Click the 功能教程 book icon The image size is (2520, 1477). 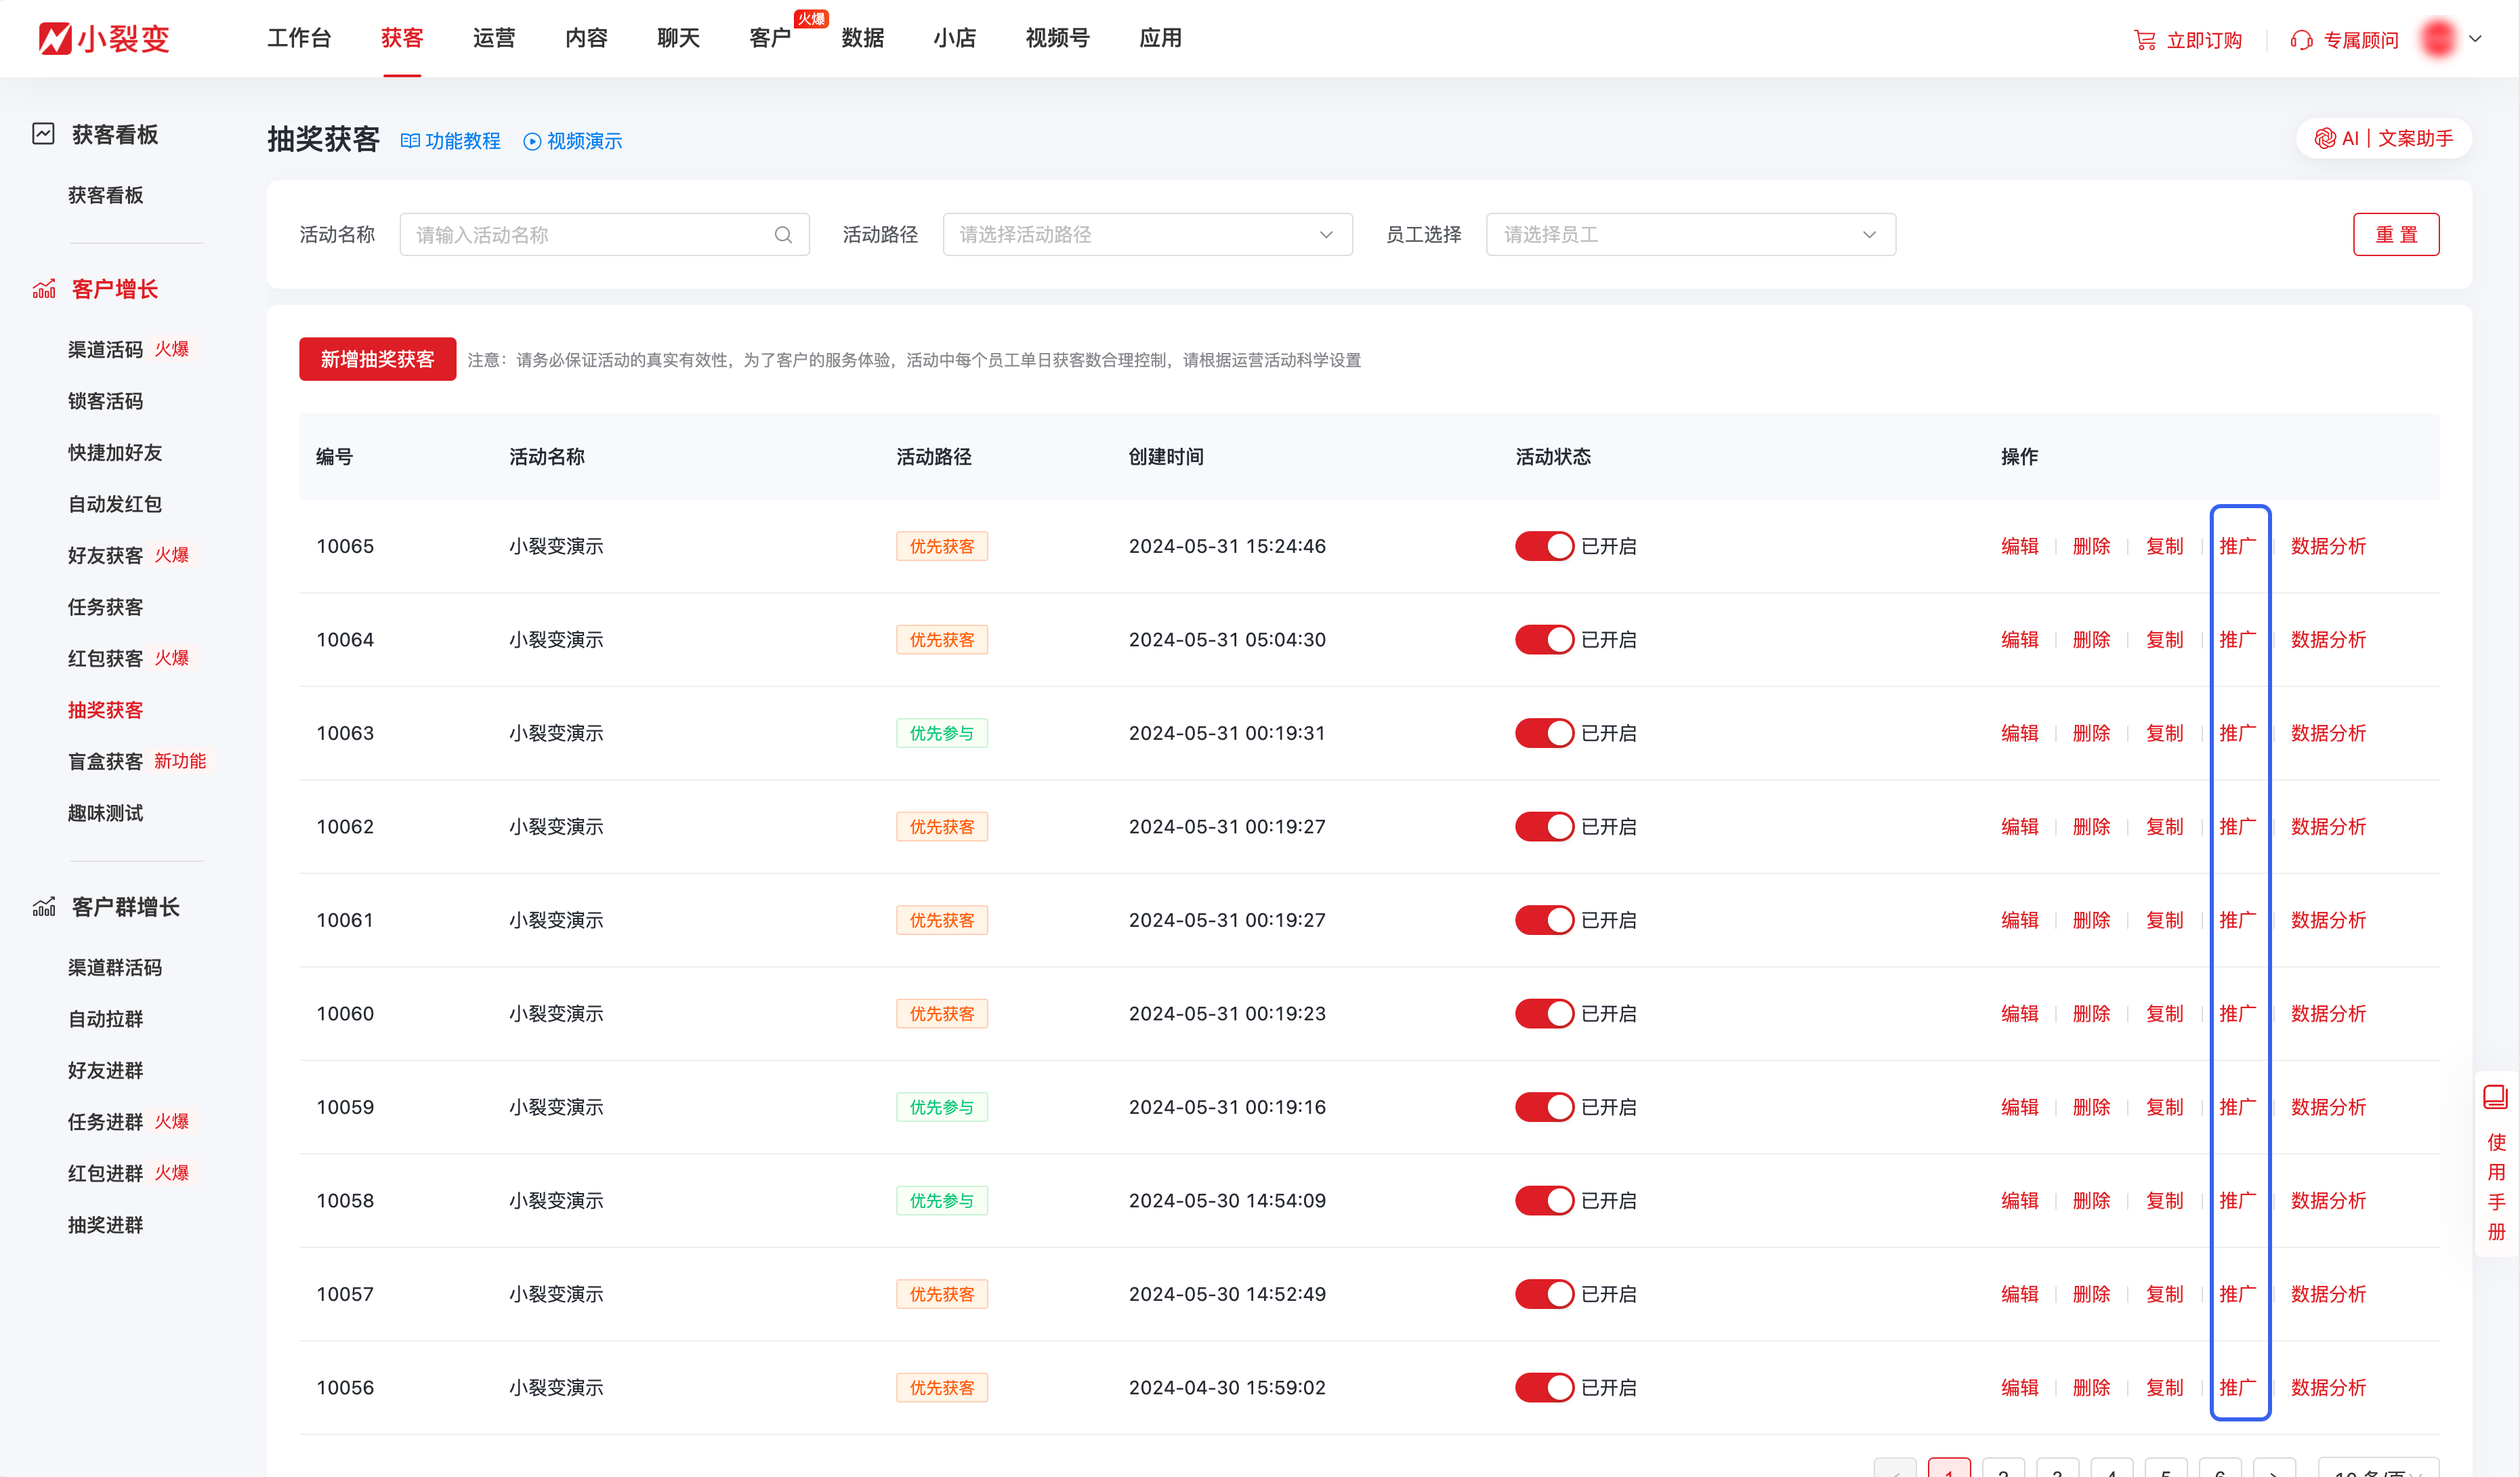pos(410,142)
